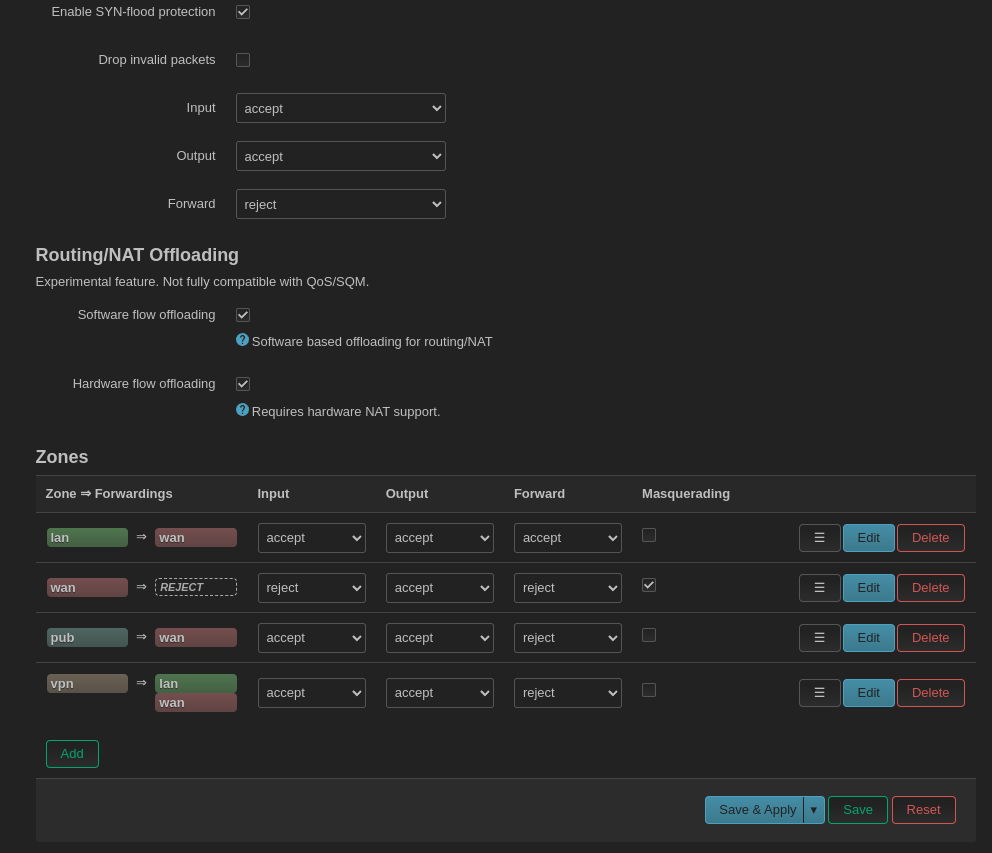992x853 pixels.
Task: Toggle Hardware flow offloading checkbox
Action: click(x=243, y=384)
